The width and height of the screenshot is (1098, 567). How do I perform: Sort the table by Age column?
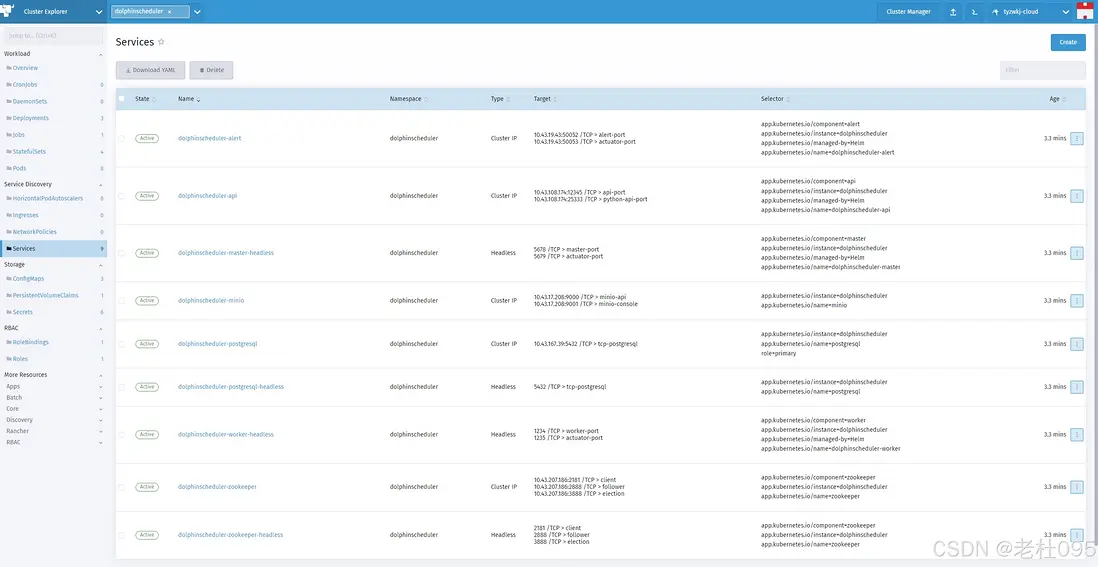point(1057,99)
